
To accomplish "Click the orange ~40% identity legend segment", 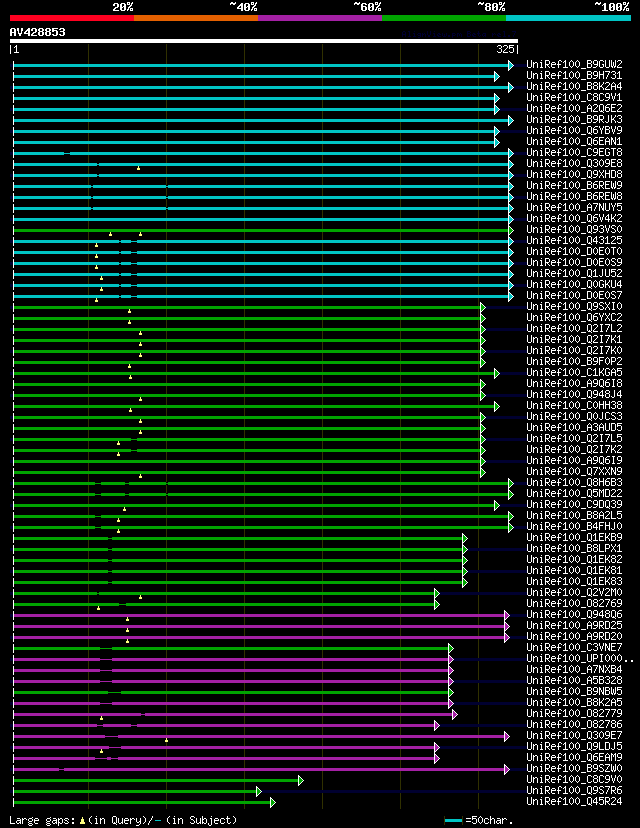I will tap(196, 18).
